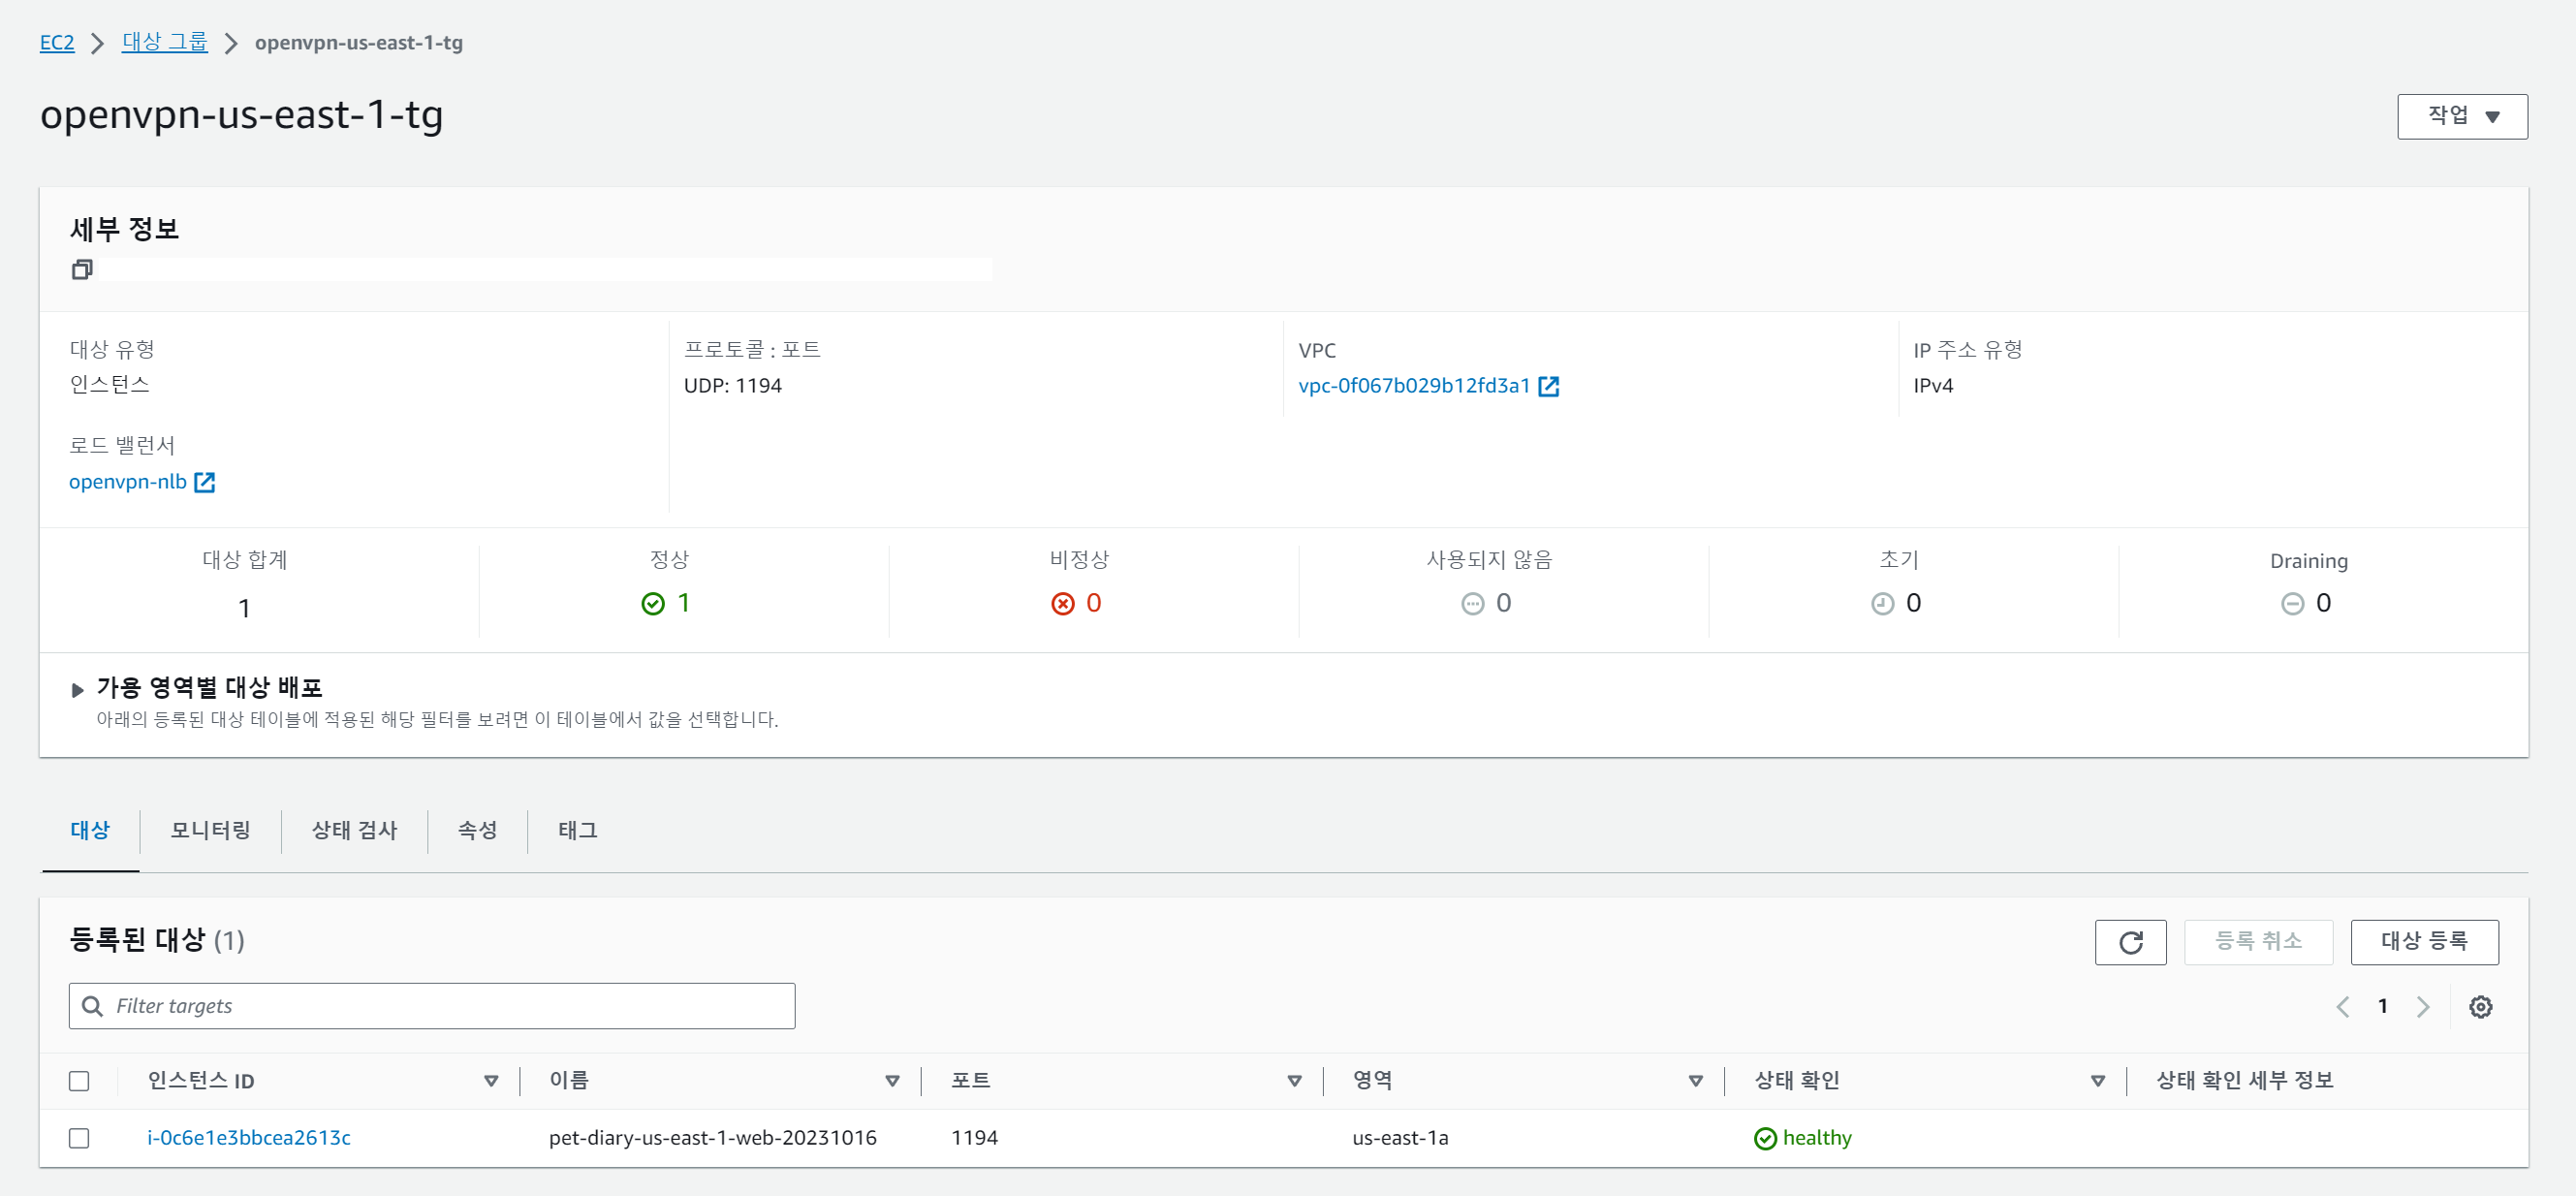Open instance i-0c6e1e3bbcea2613c link
This screenshot has width=2576, height=1196.
pyautogui.click(x=249, y=1138)
